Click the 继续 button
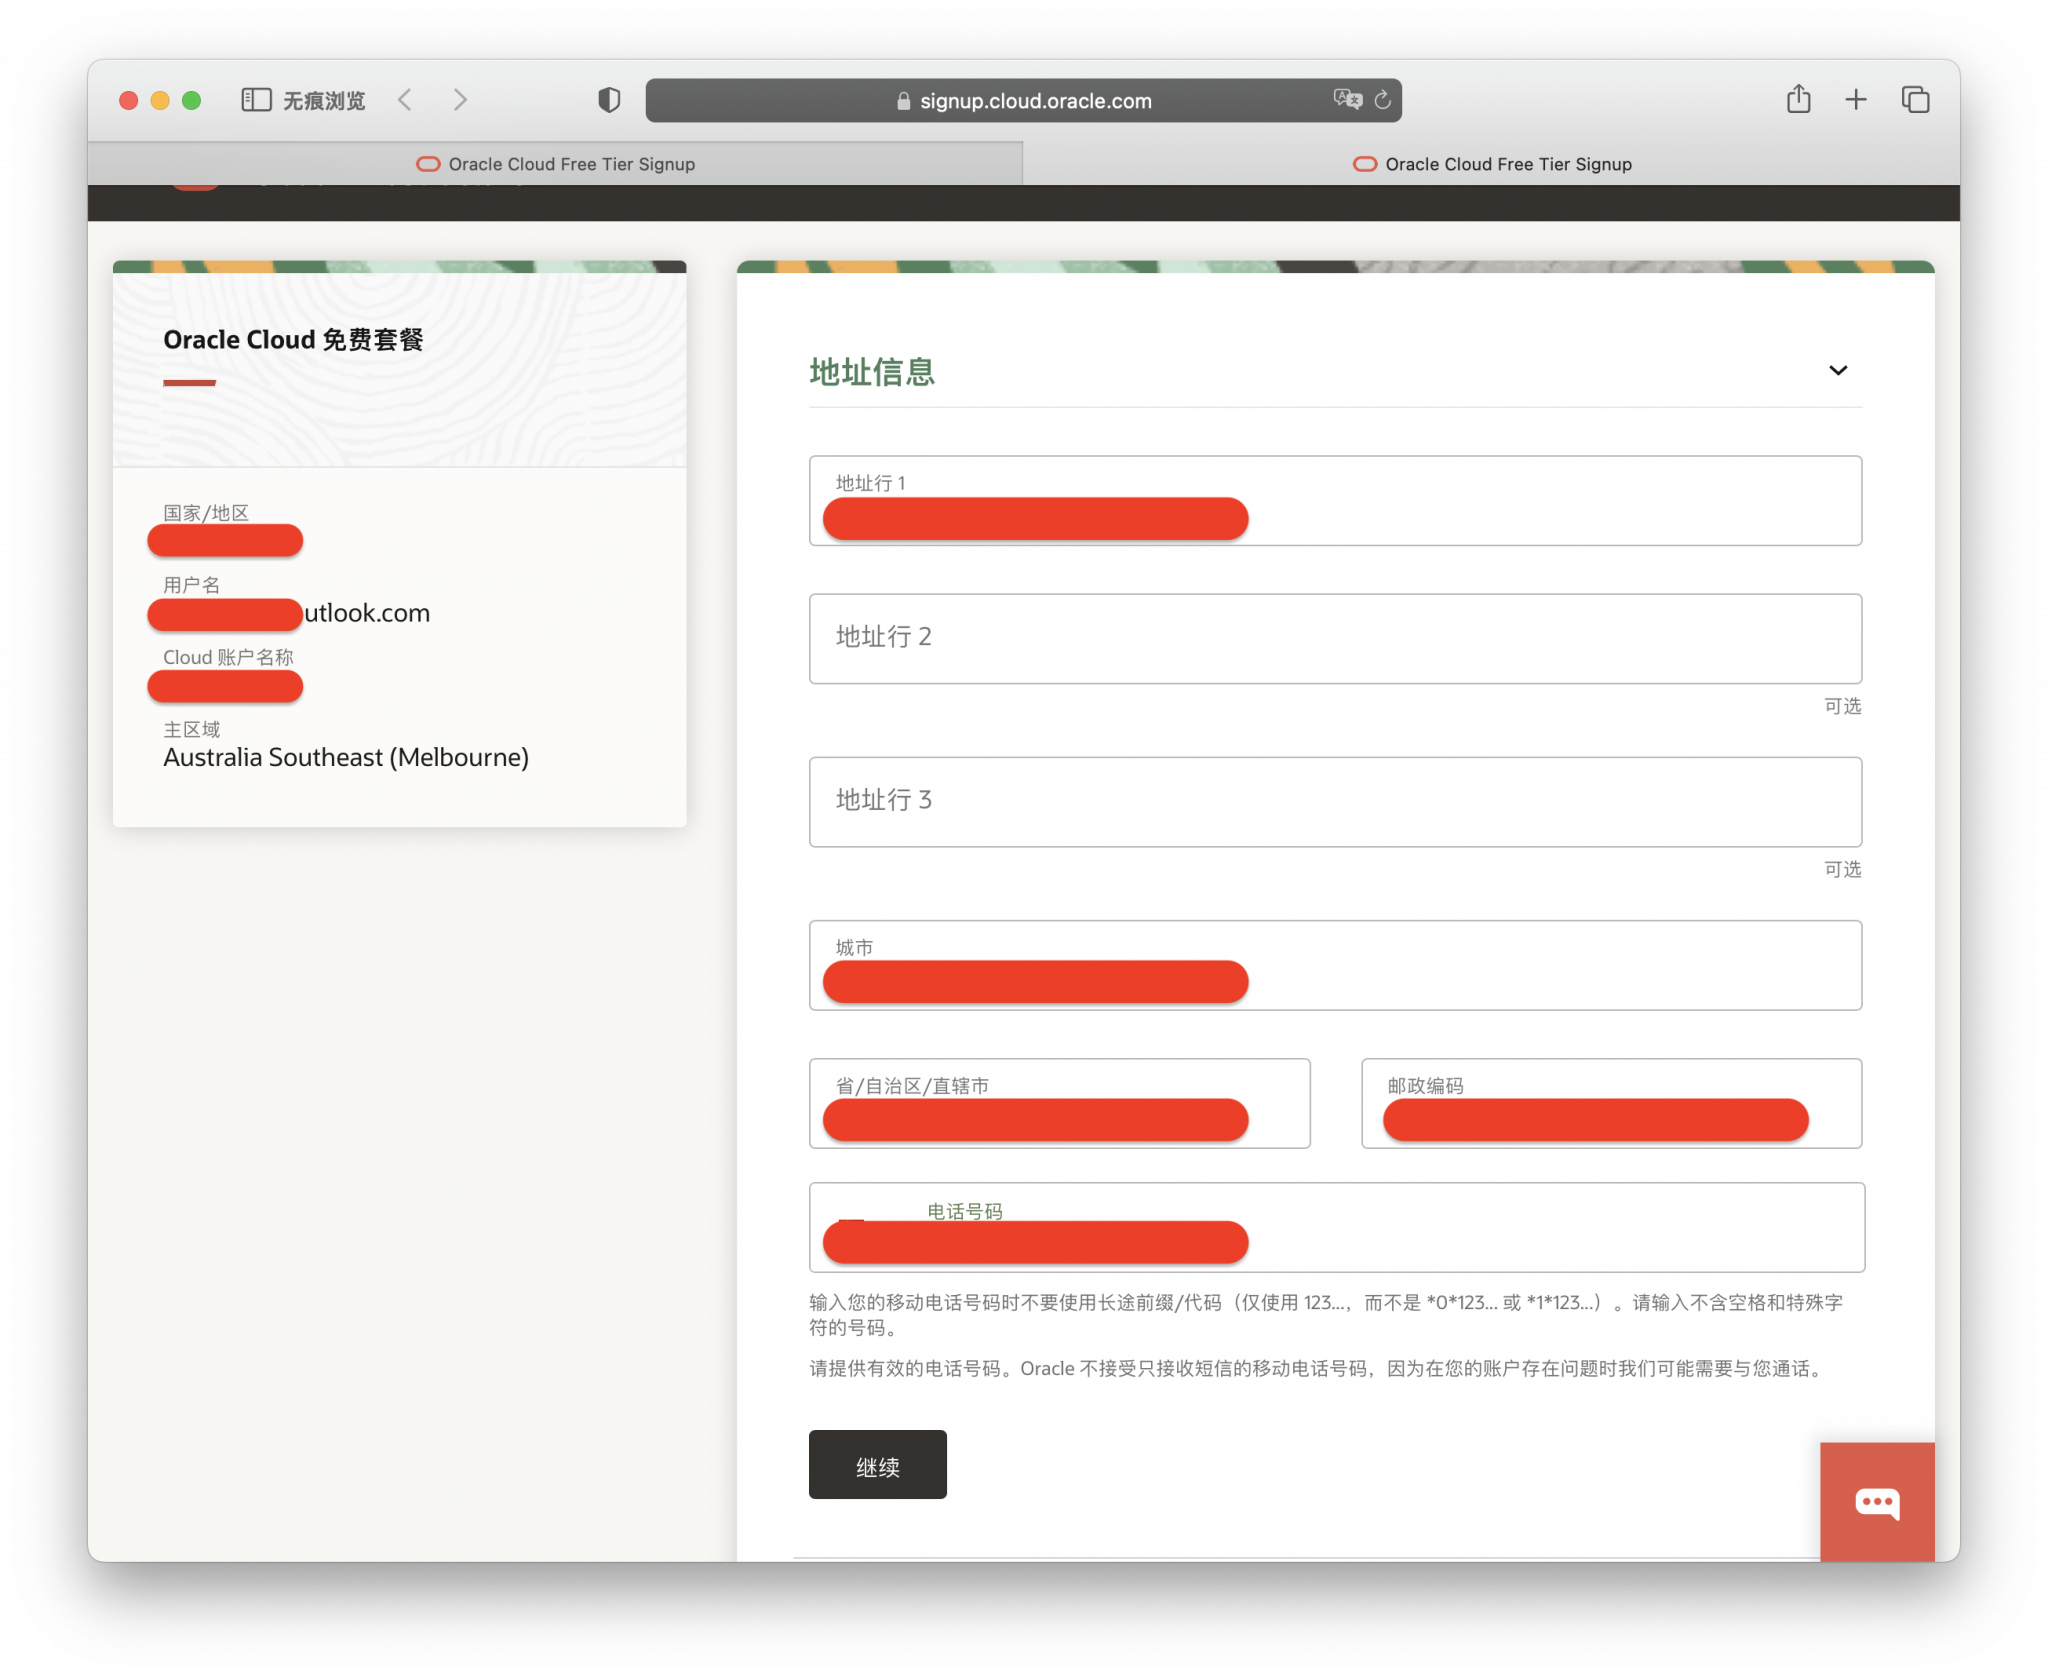The image size is (2048, 1678). click(877, 1465)
